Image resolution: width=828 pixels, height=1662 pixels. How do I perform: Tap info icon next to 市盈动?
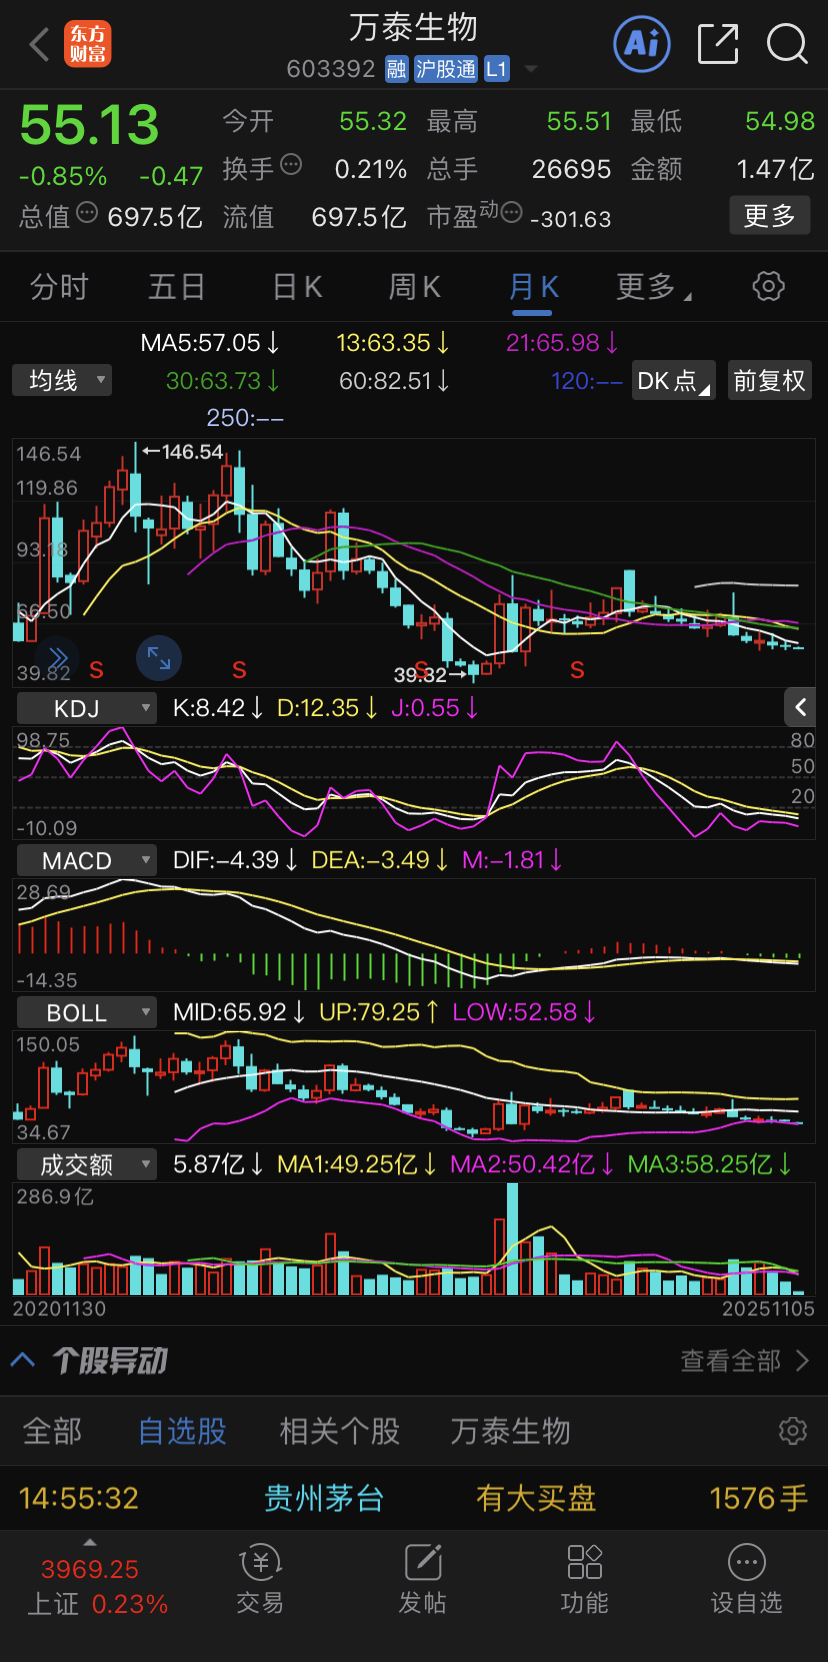coord(511,212)
